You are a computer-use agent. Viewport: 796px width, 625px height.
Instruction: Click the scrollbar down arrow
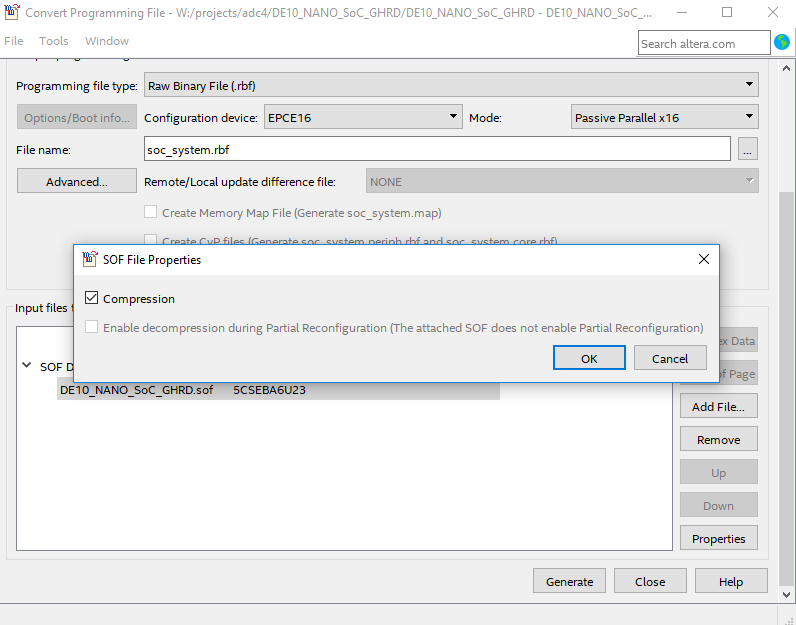click(786, 594)
